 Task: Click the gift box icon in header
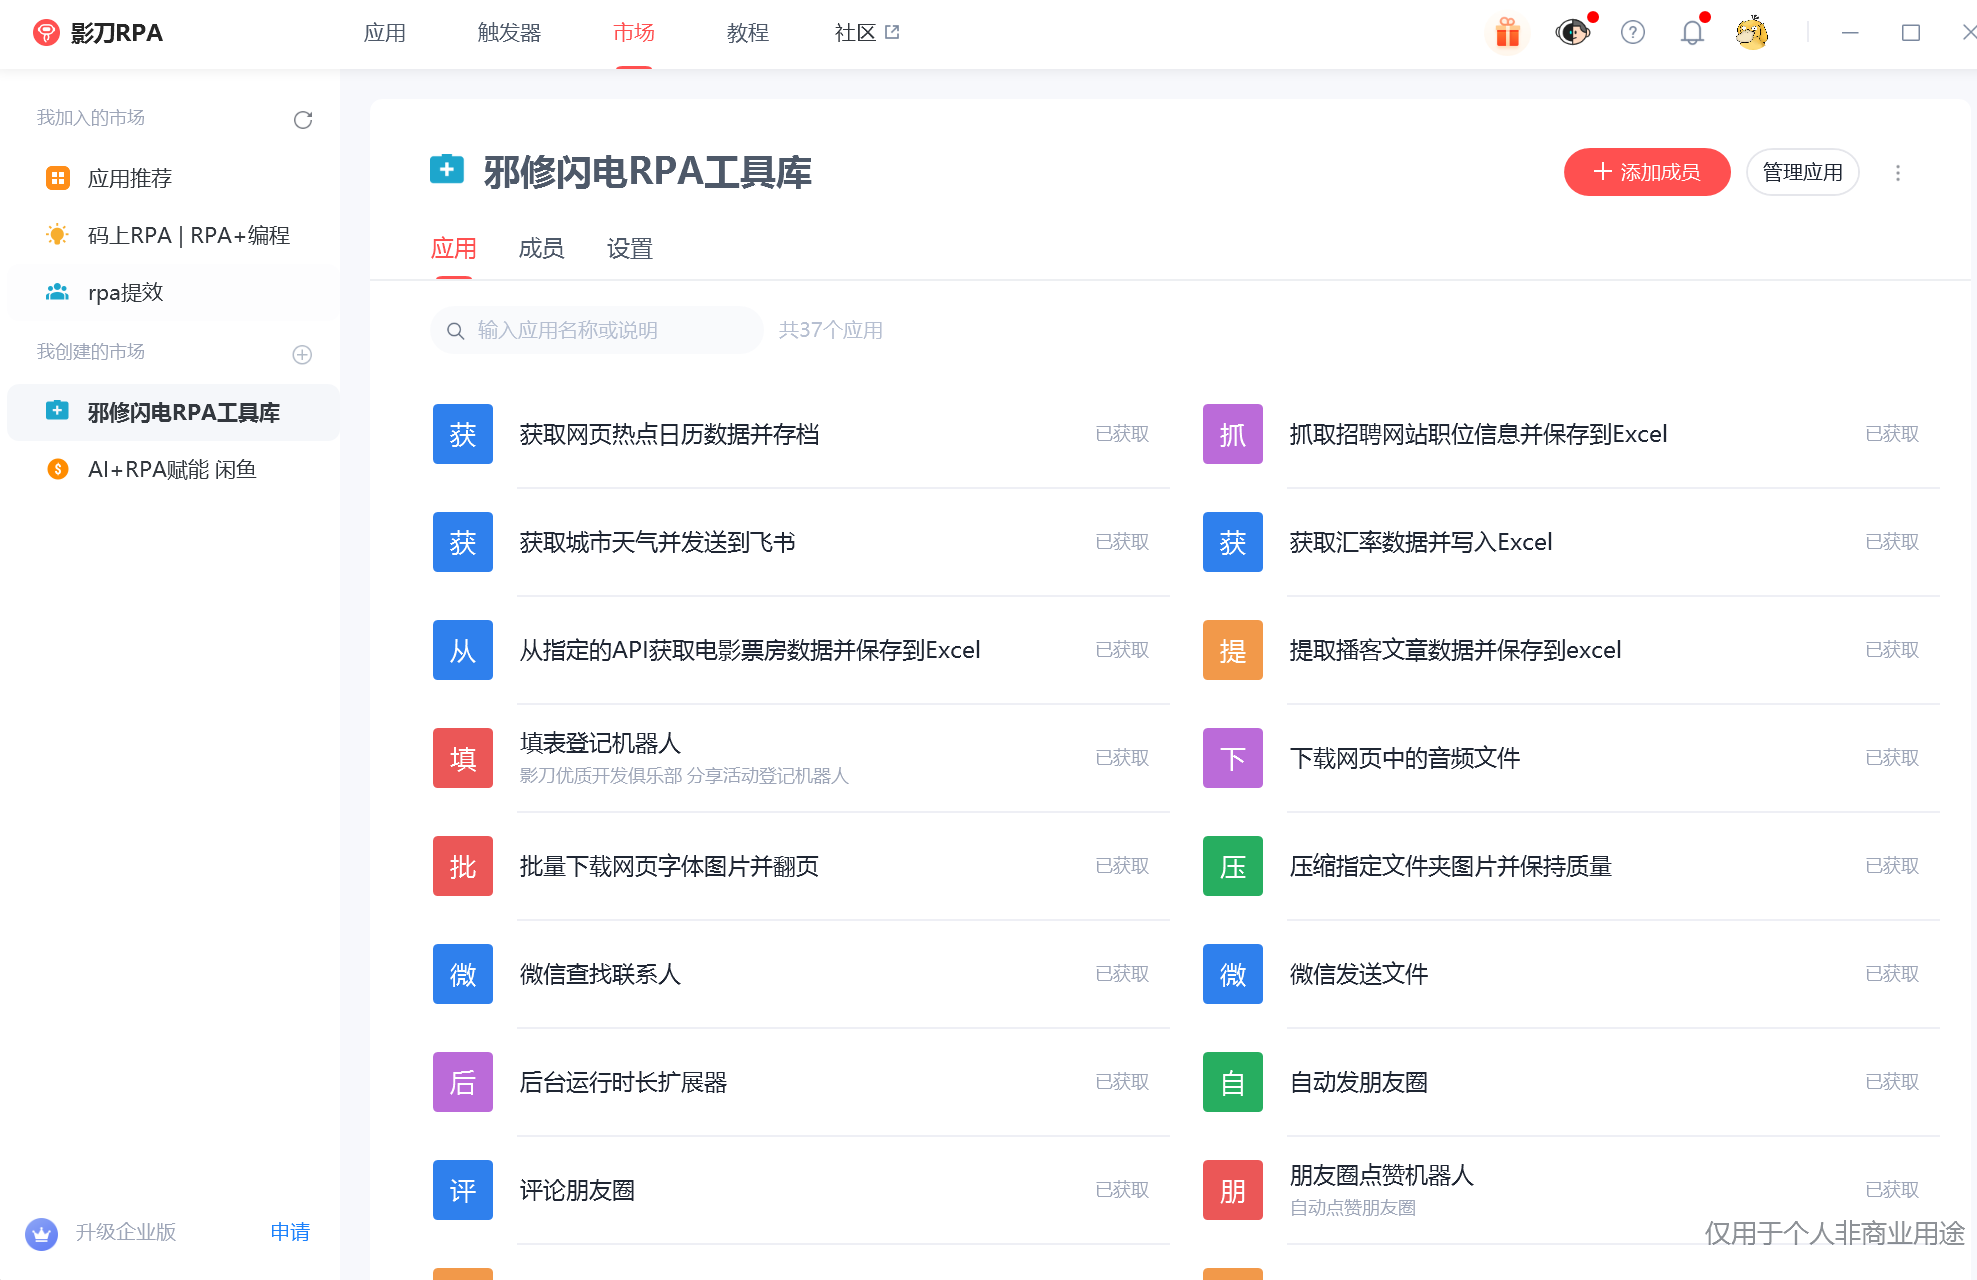click(x=1507, y=33)
